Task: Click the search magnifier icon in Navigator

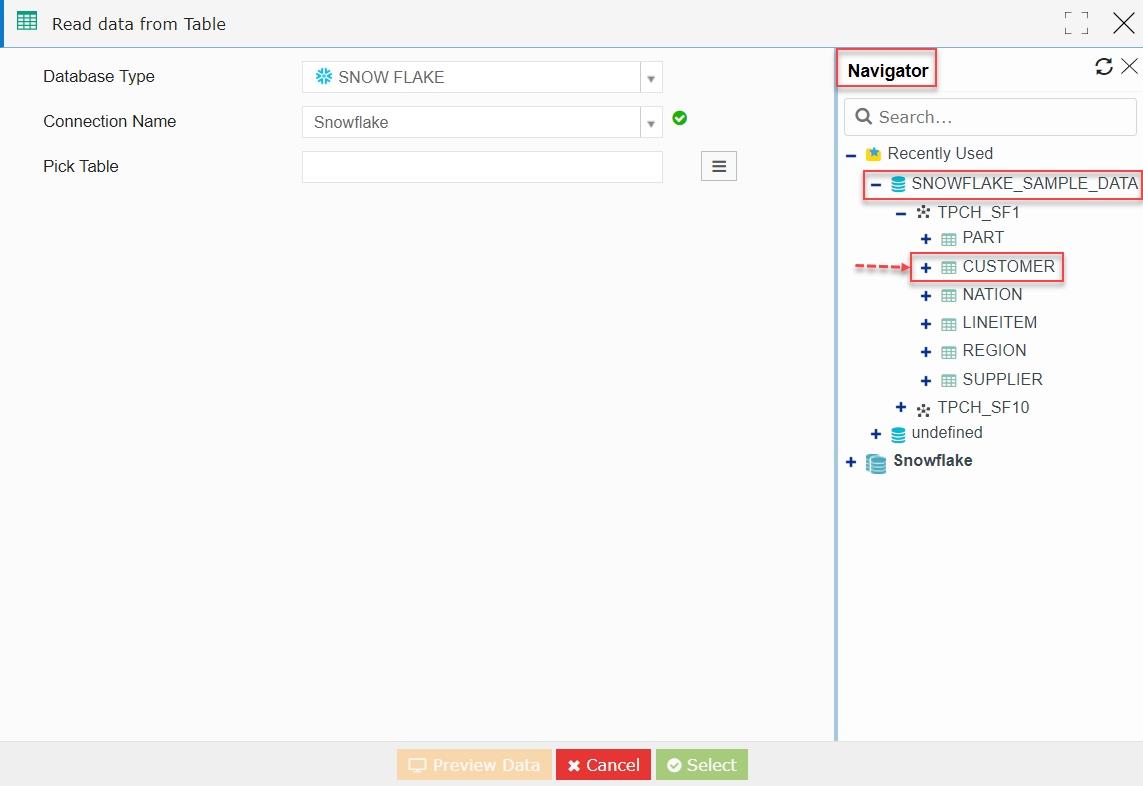Action: (863, 116)
